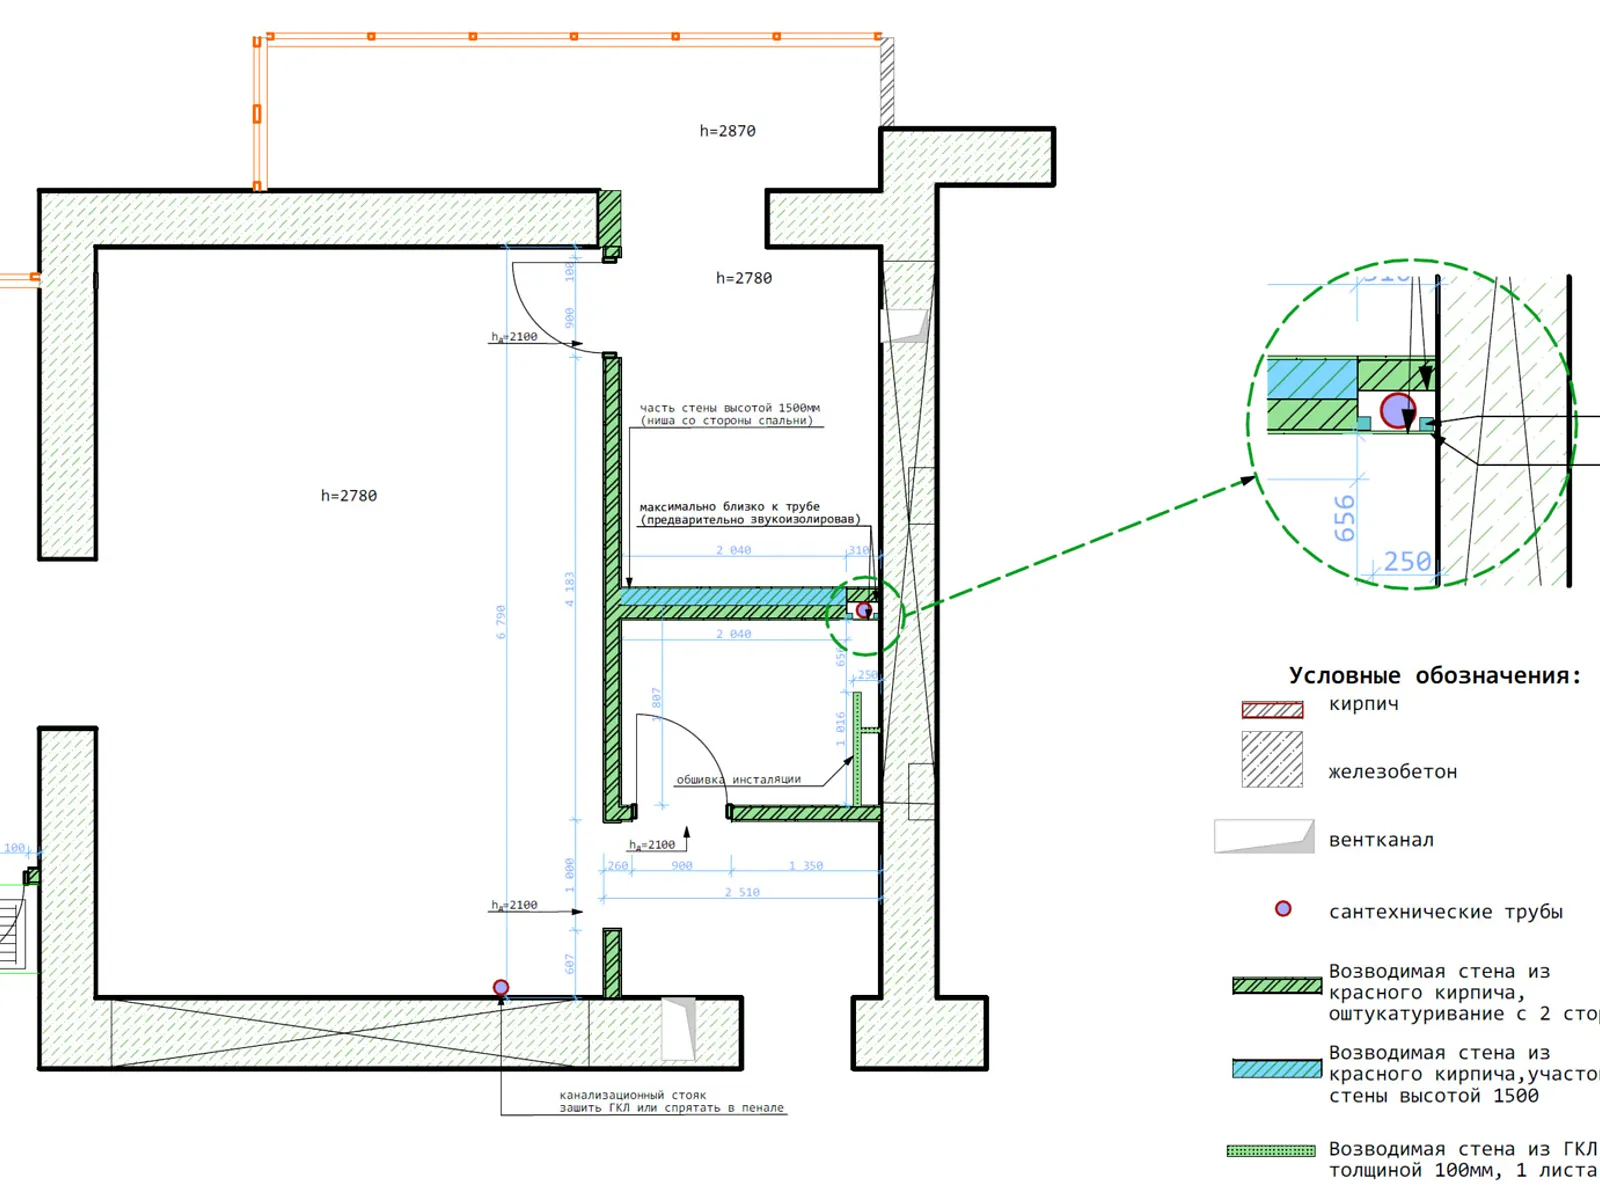Click the sewer riser pipe symbol on bottom wall
This screenshot has width=1600, height=1200.
(x=501, y=988)
